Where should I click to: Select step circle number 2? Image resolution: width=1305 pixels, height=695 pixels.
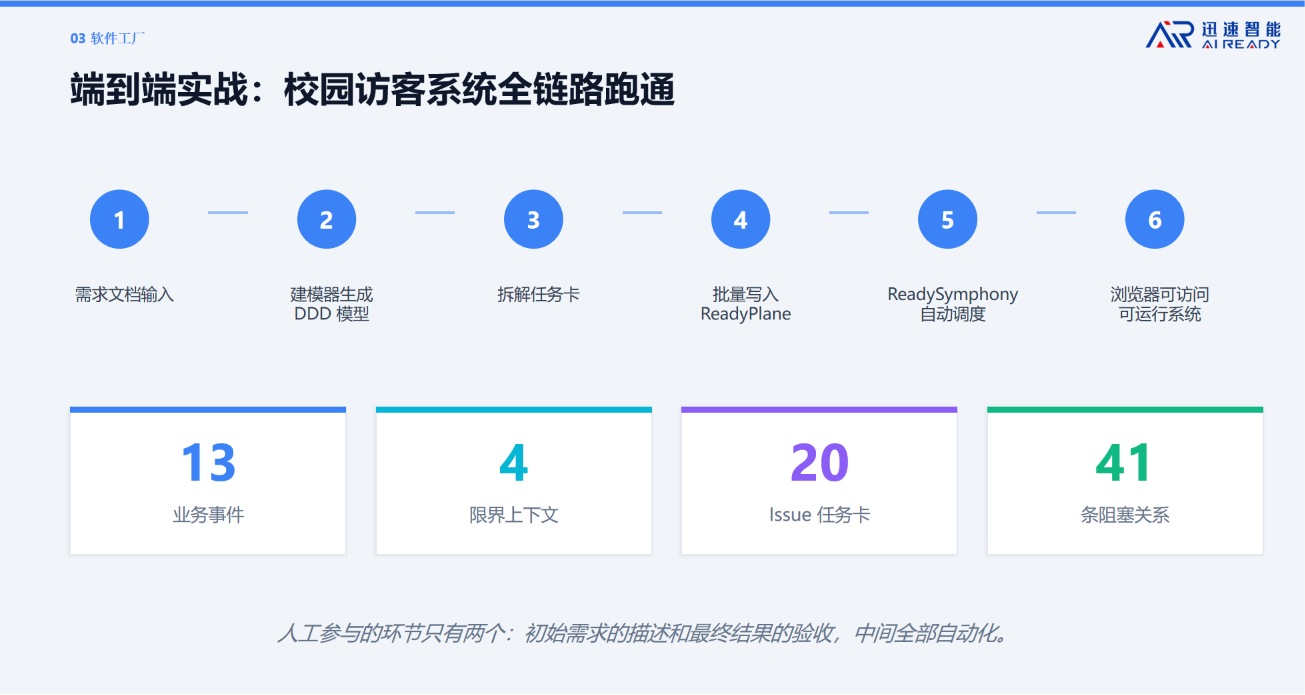326,219
